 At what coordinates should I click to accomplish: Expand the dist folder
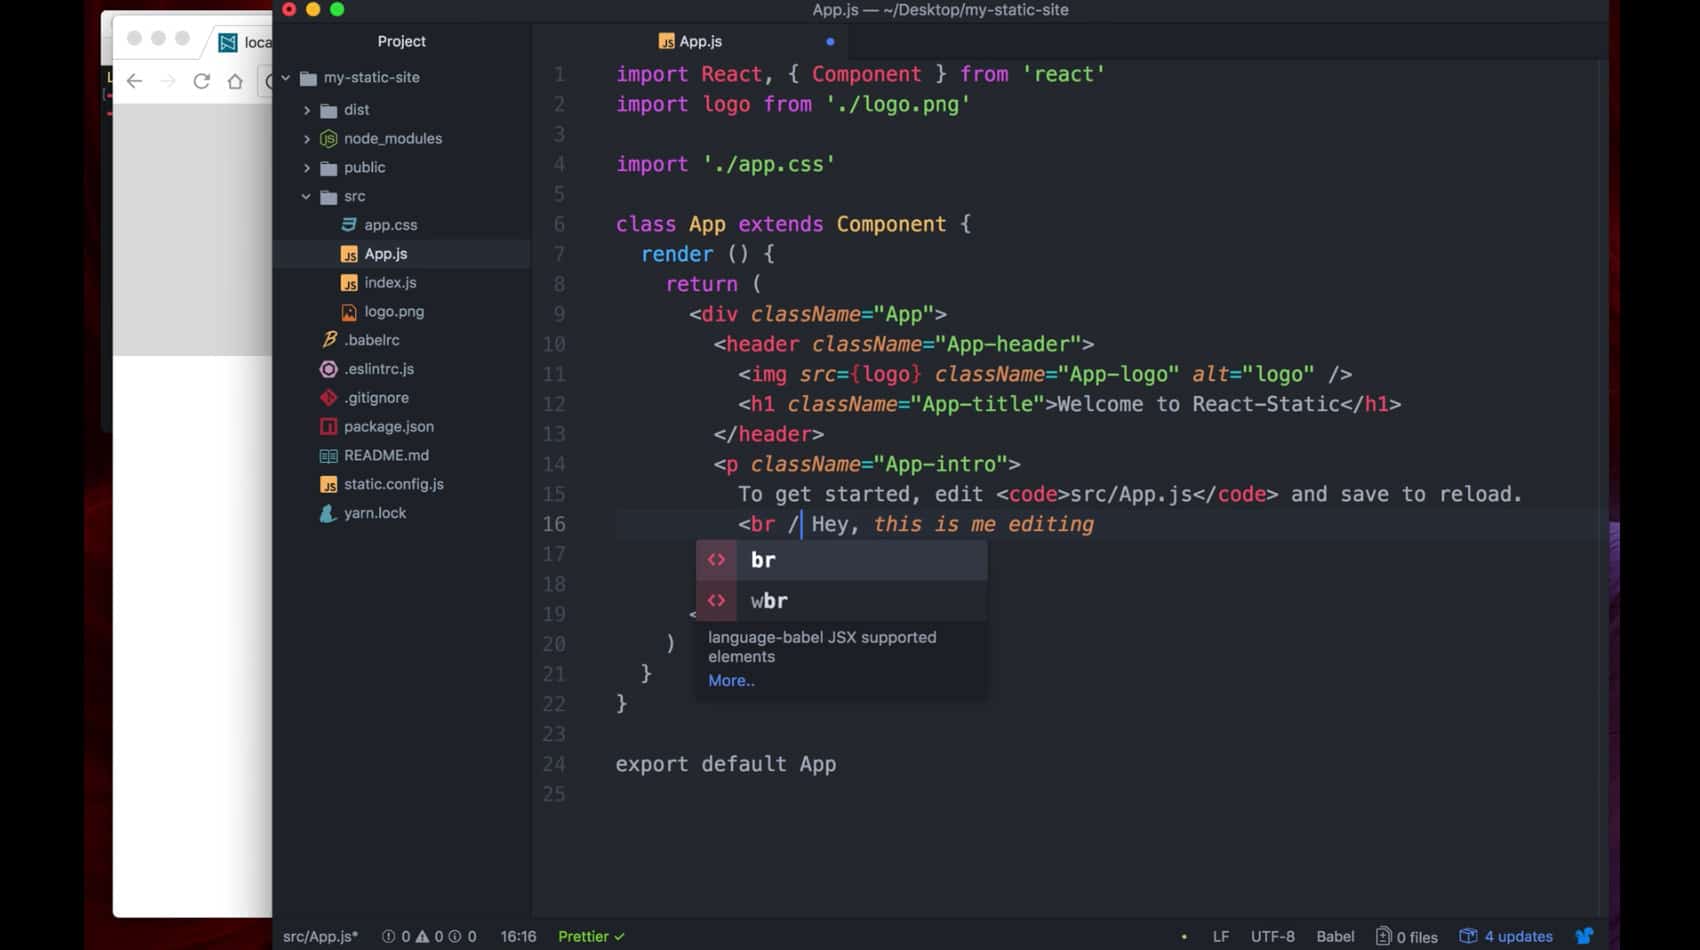(356, 109)
